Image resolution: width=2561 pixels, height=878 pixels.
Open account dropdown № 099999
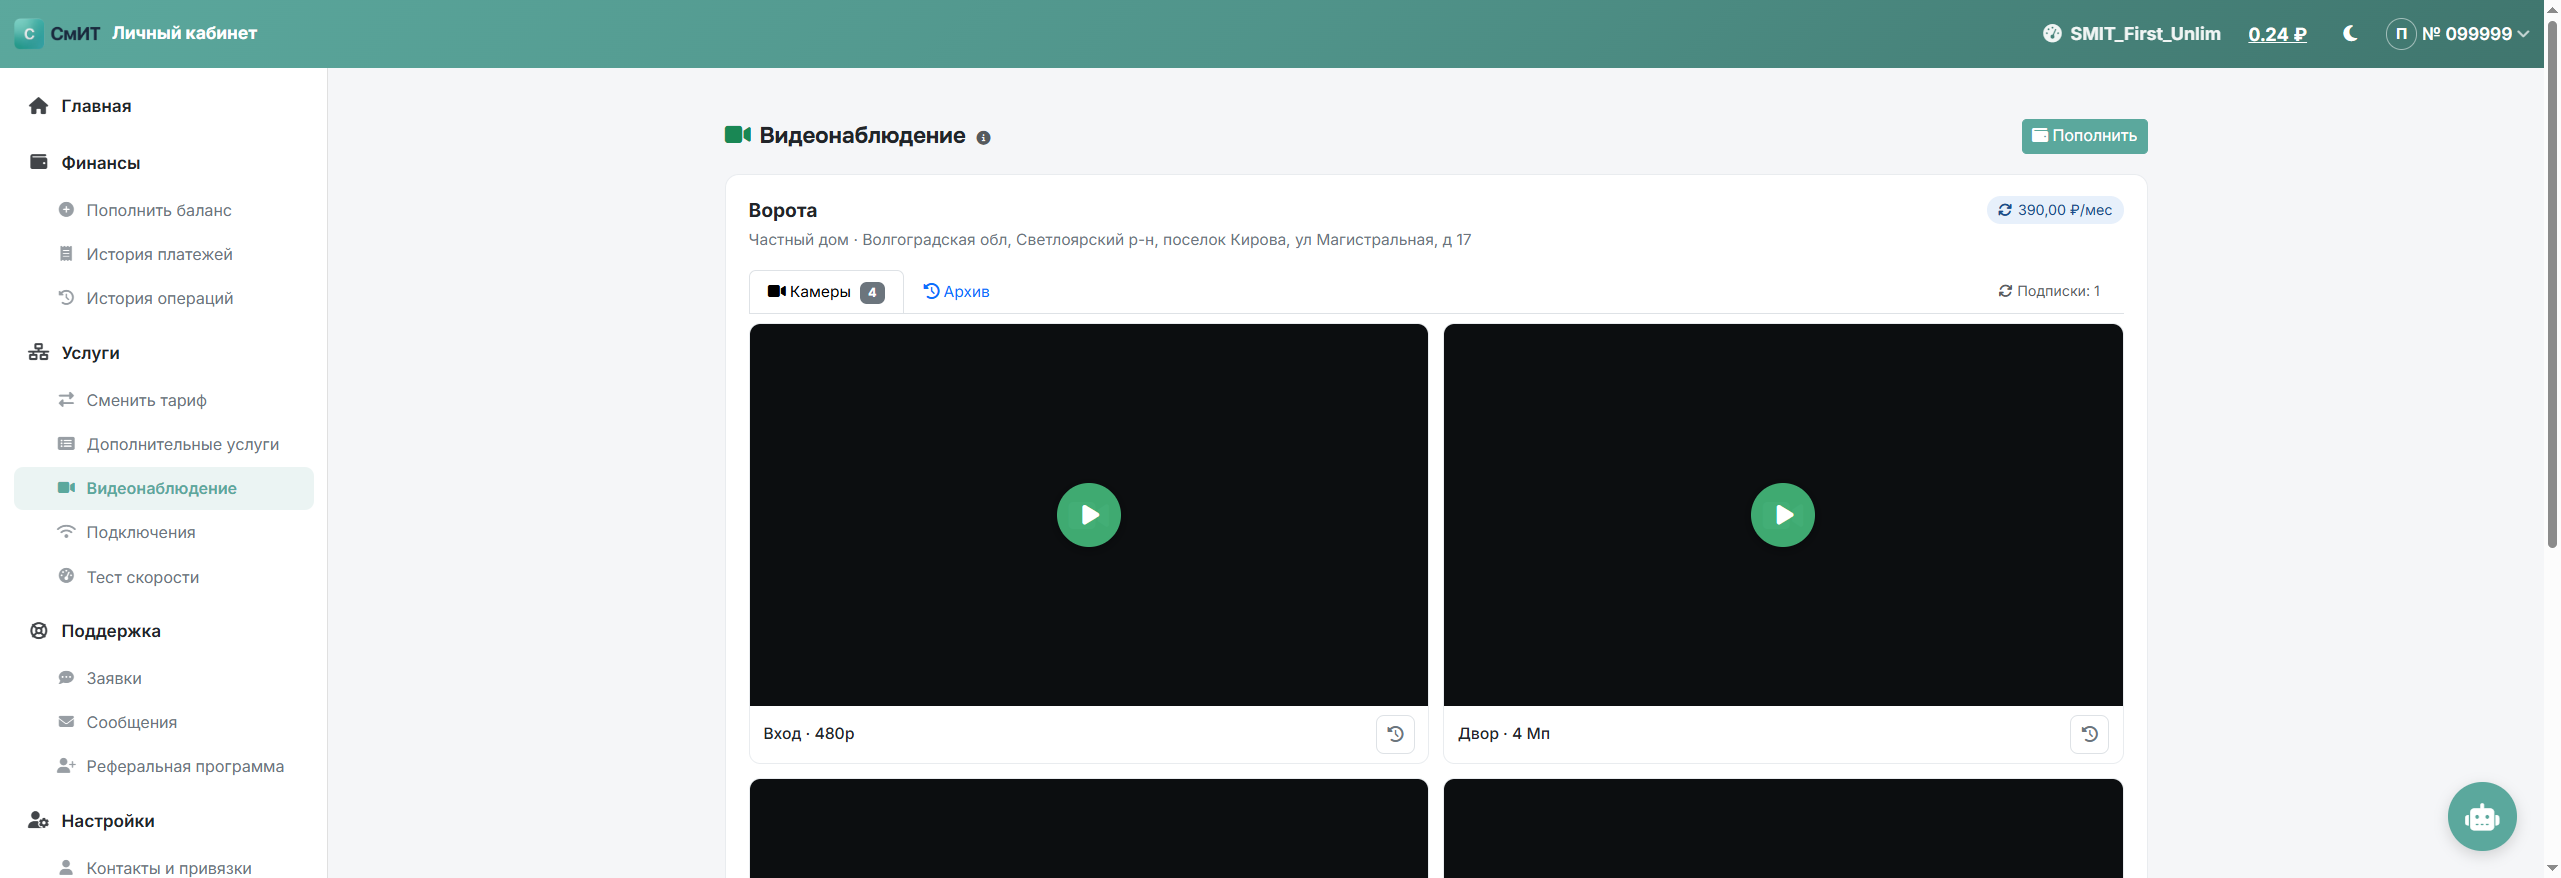(x=2457, y=34)
